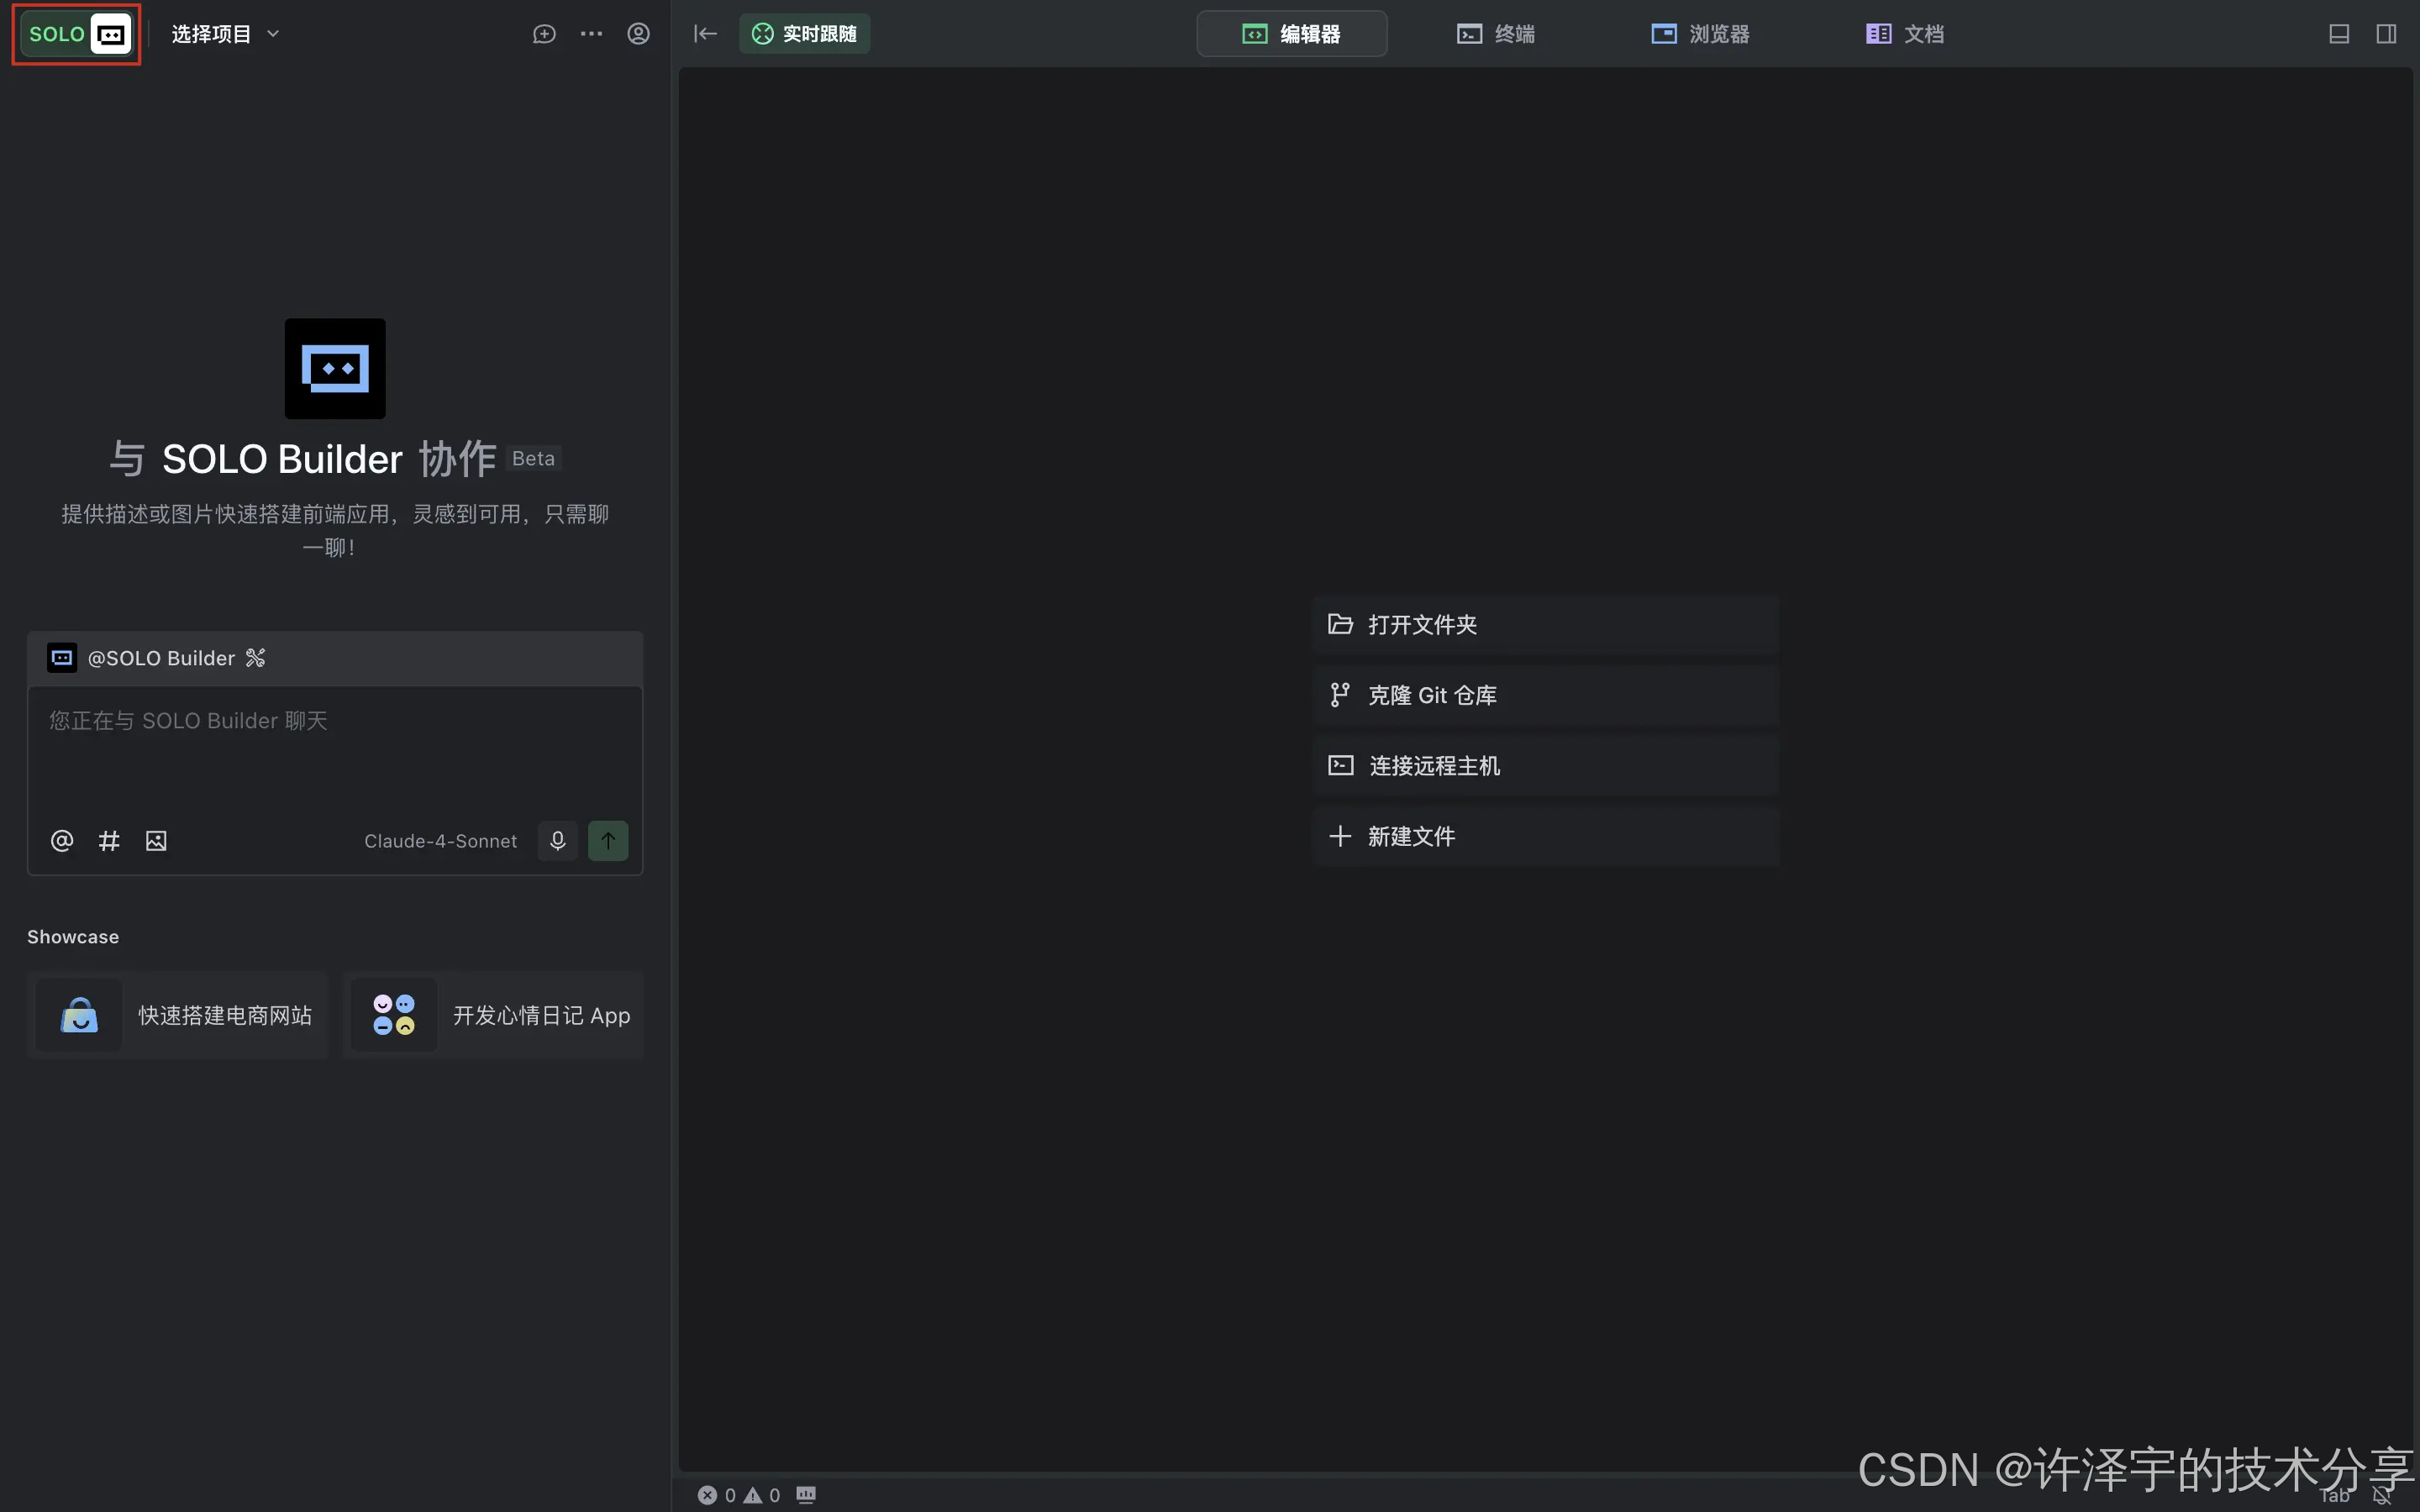Toggle 实时跟随 real-time follow mode
2420x1512 pixels.
point(803,33)
